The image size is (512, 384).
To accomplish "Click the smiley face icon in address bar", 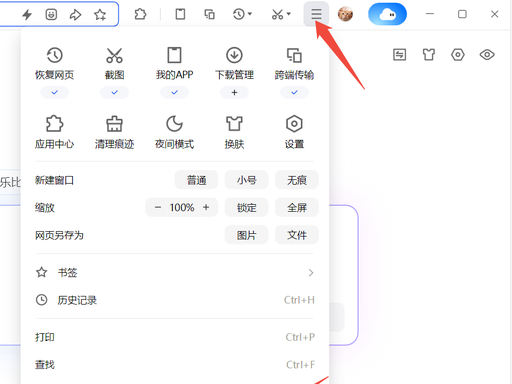I will coord(51,14).
